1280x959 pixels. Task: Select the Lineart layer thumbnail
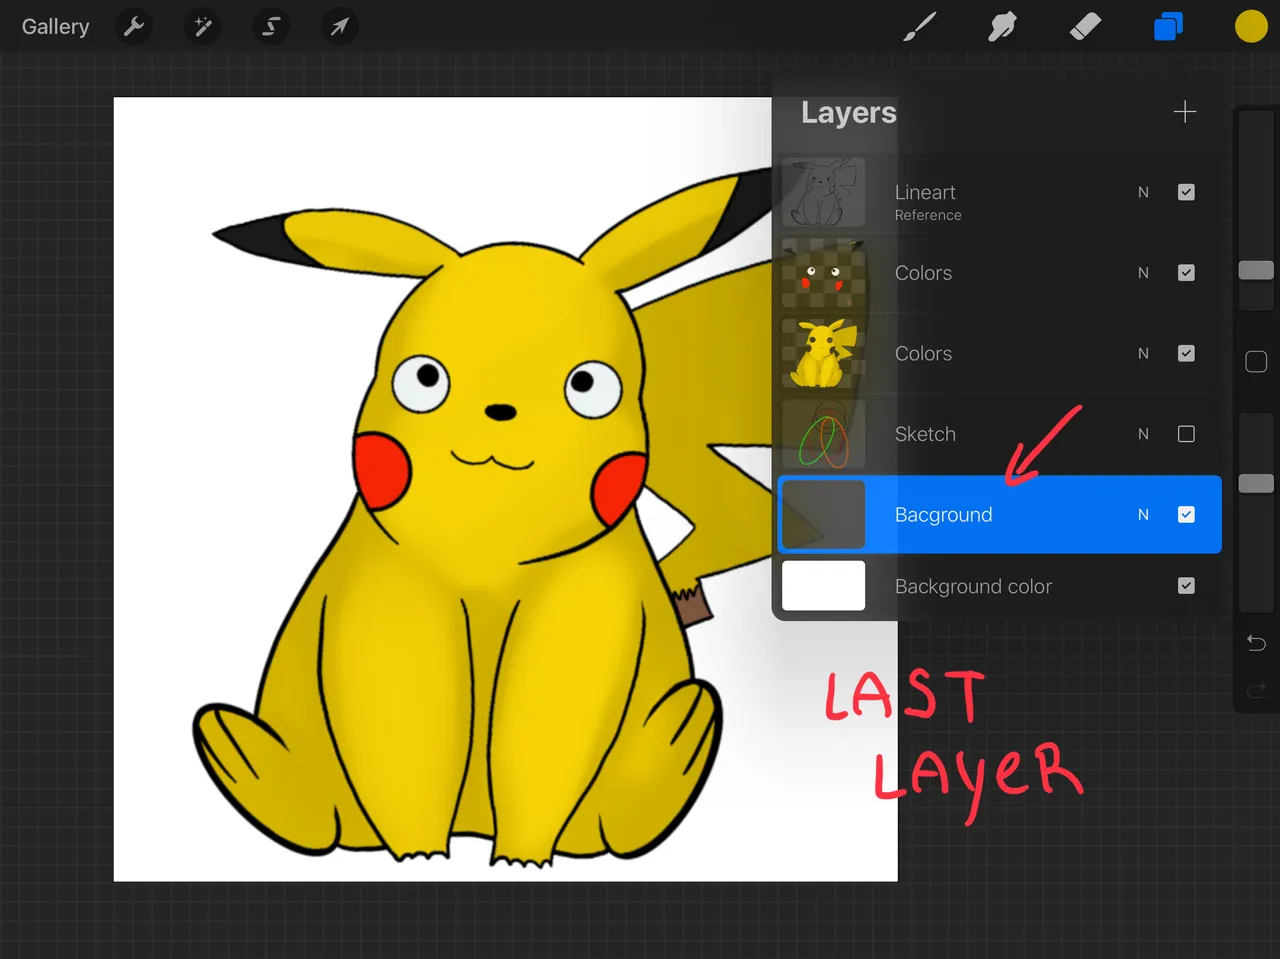click(x=823, y=192)
